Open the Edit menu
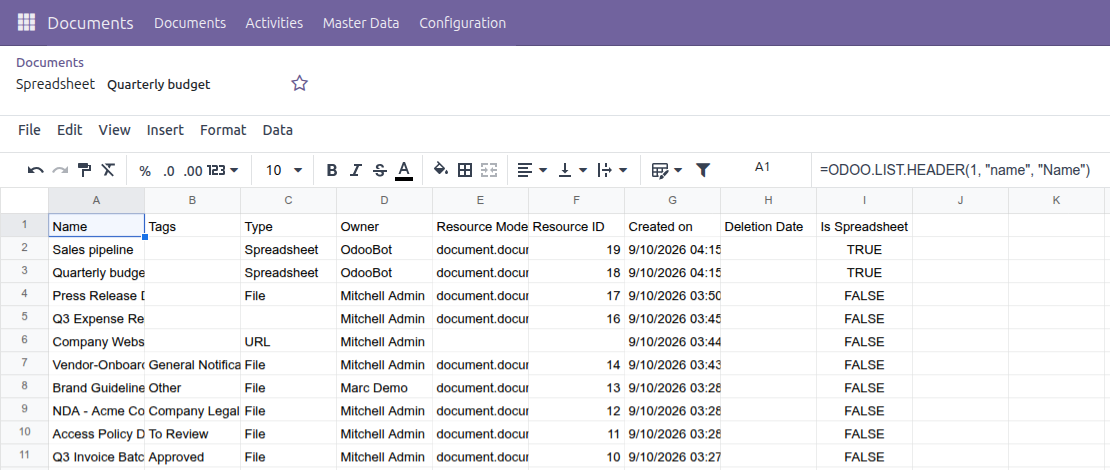Viewport: 1110px width, 470px height. click(69, 130)
